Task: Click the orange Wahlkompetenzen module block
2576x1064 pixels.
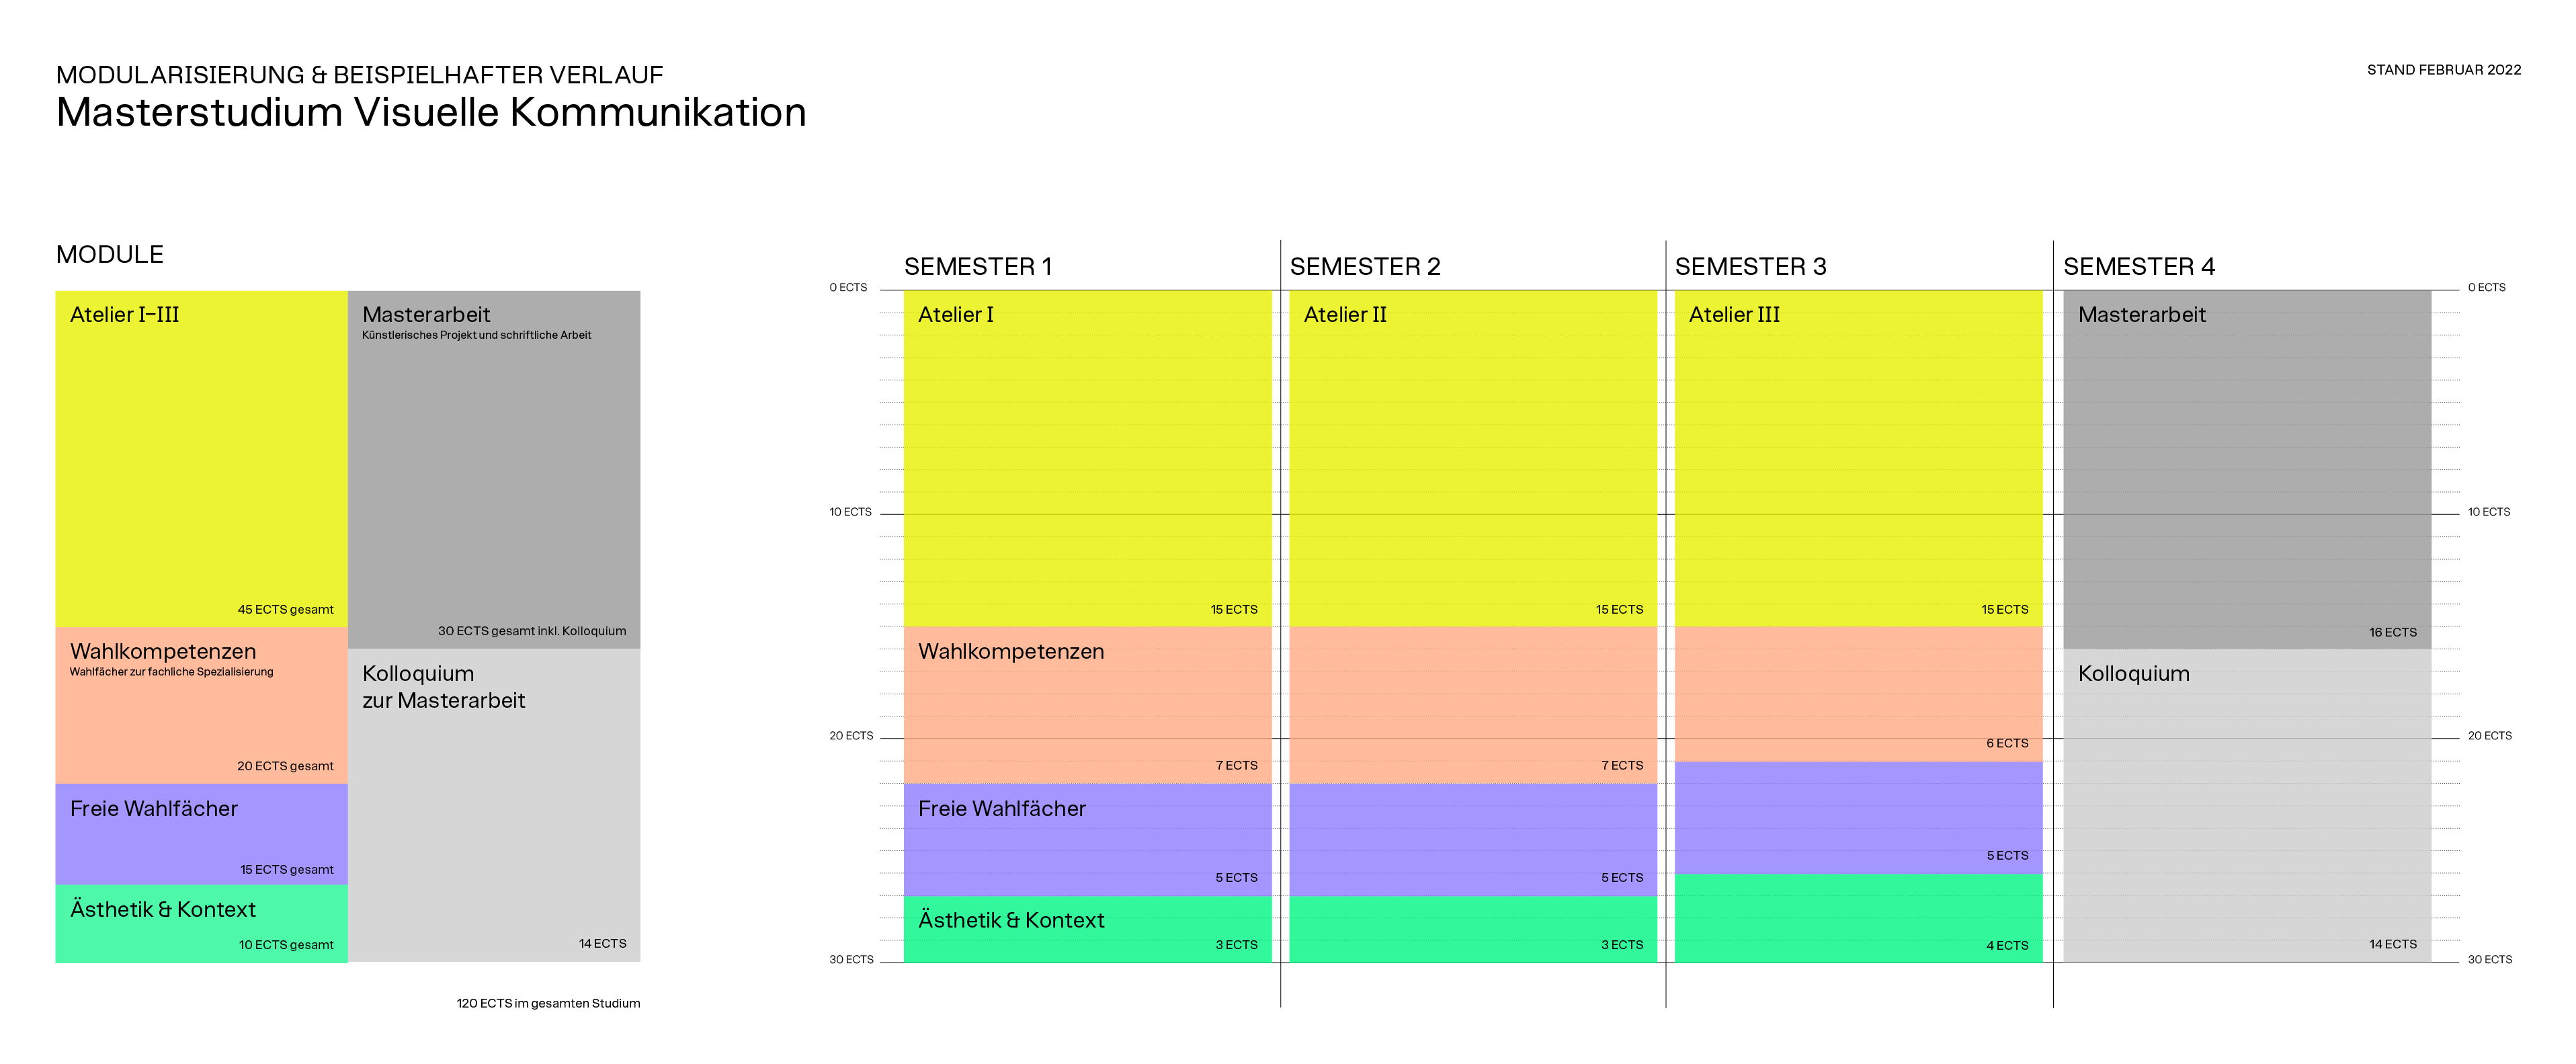Action: [201, 705]
